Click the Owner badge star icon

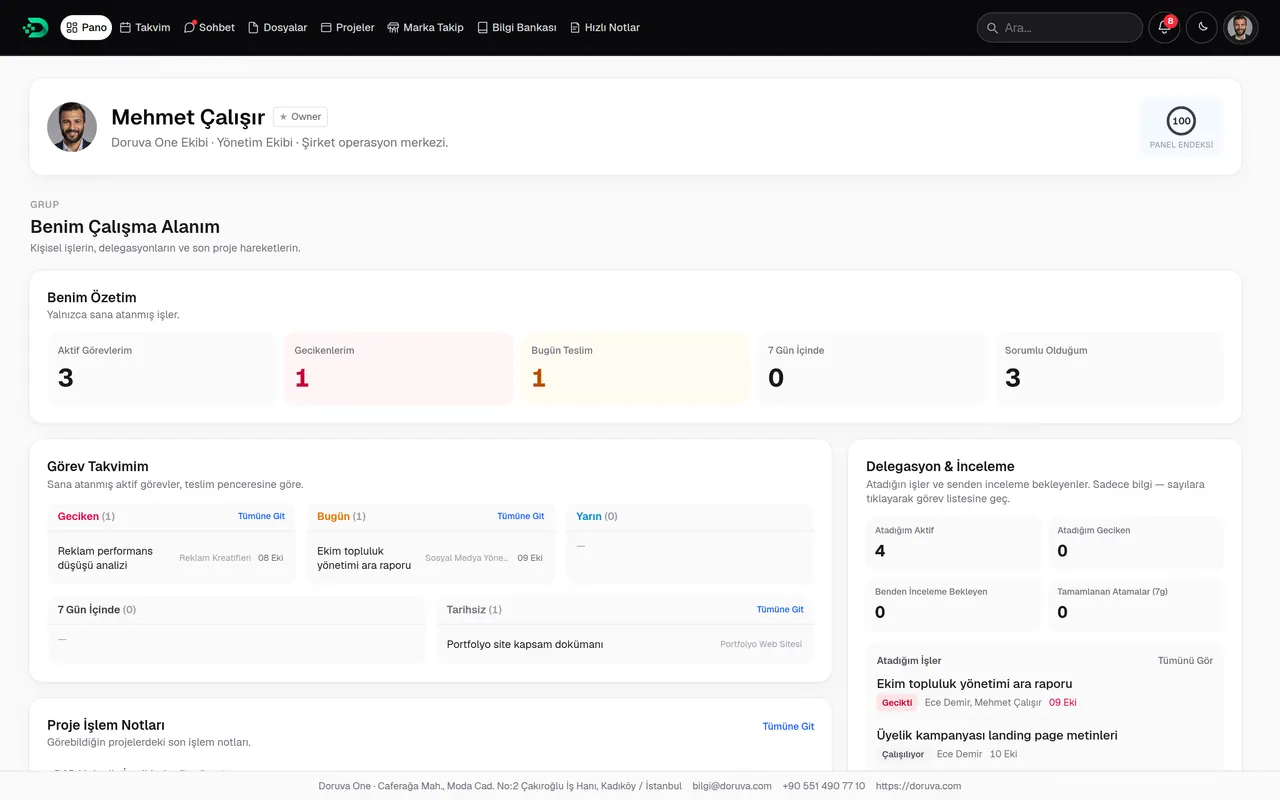tap(284, 117)
